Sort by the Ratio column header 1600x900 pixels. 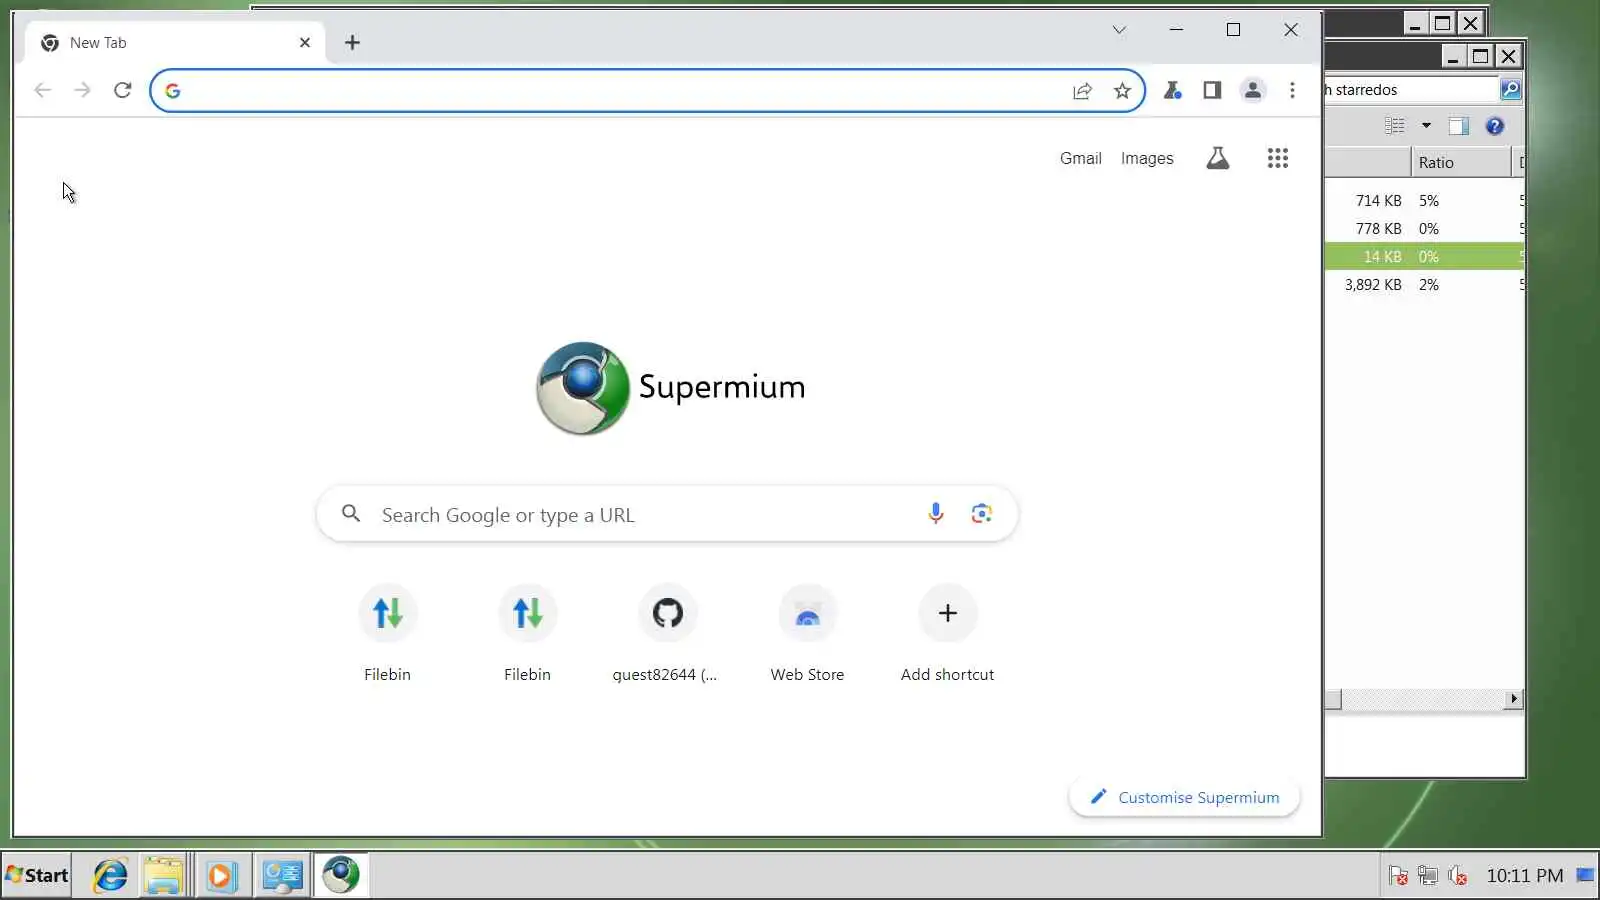[x=1460, y=162]
